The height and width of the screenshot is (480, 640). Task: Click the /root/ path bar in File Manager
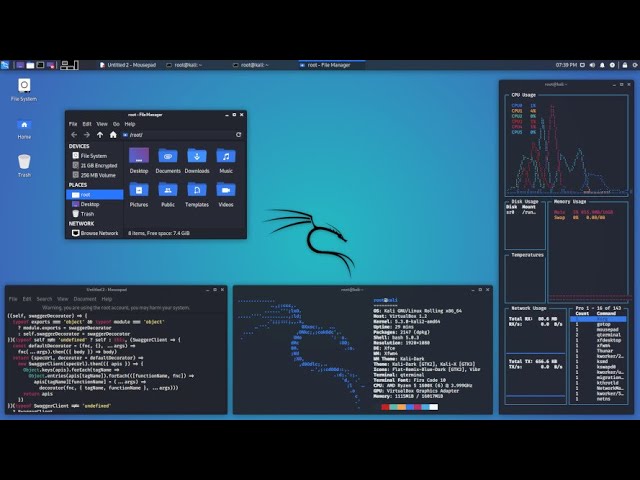pos(178,135)
